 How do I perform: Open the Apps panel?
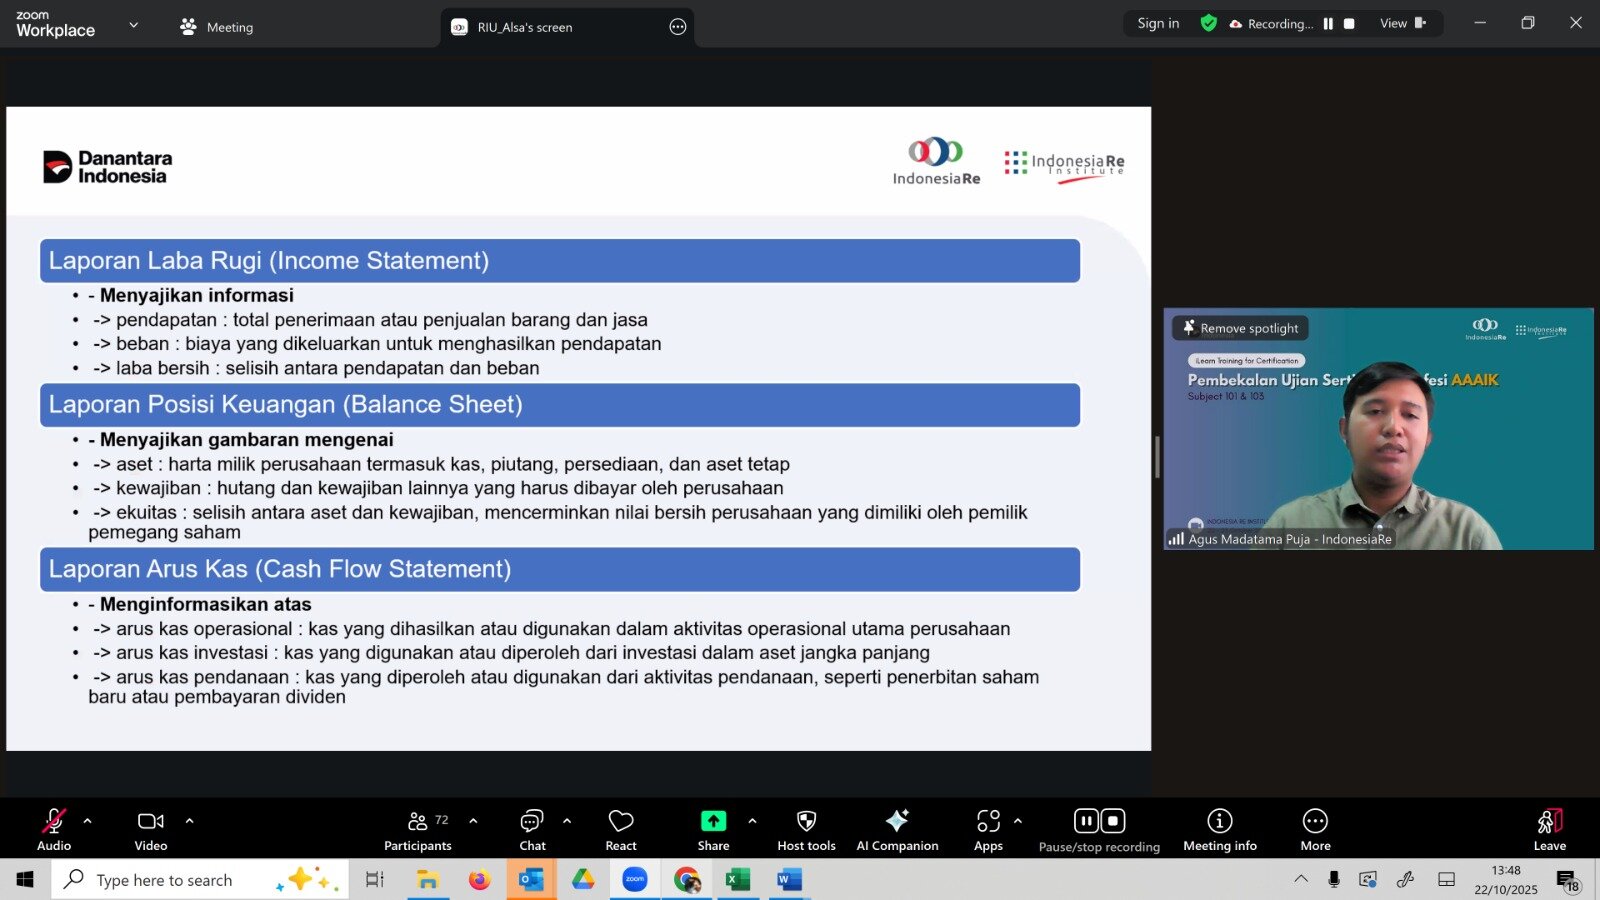pyautogui.click(x=988, y=829)
